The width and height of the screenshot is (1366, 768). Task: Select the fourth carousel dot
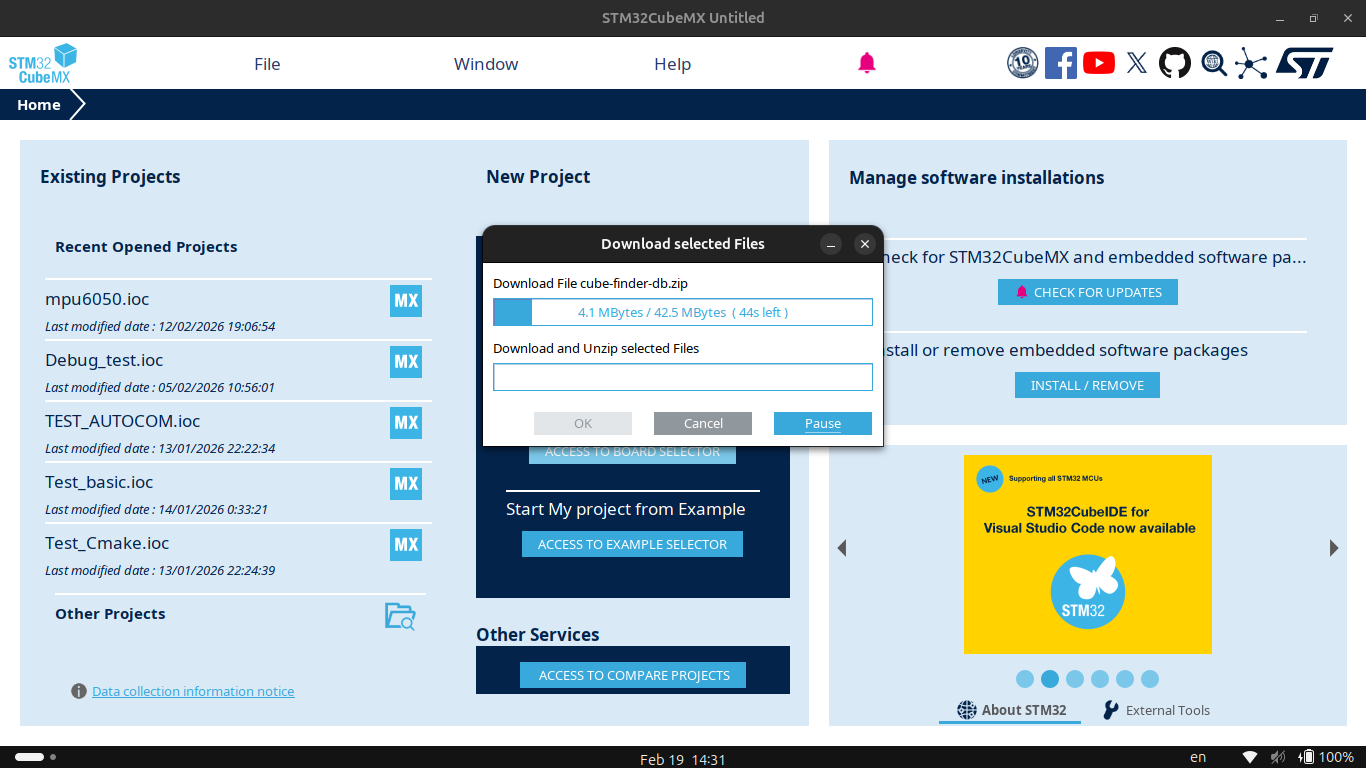[x=1100, y=679]
